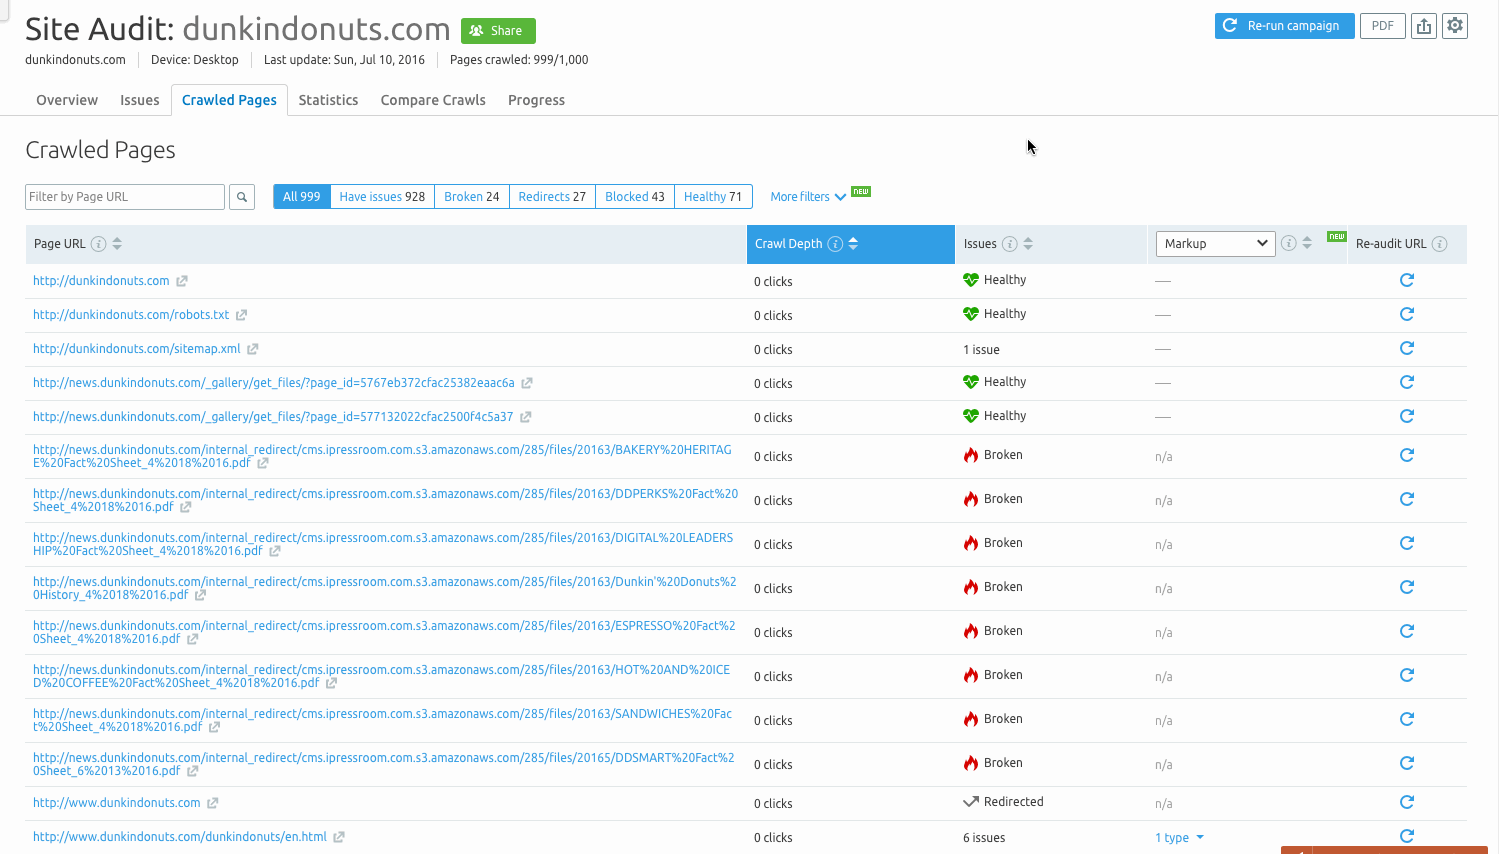This screenshot has height=854, width=1499.
Task: Sort by Markup column using sort arrows
Action: pos(1307,243)
